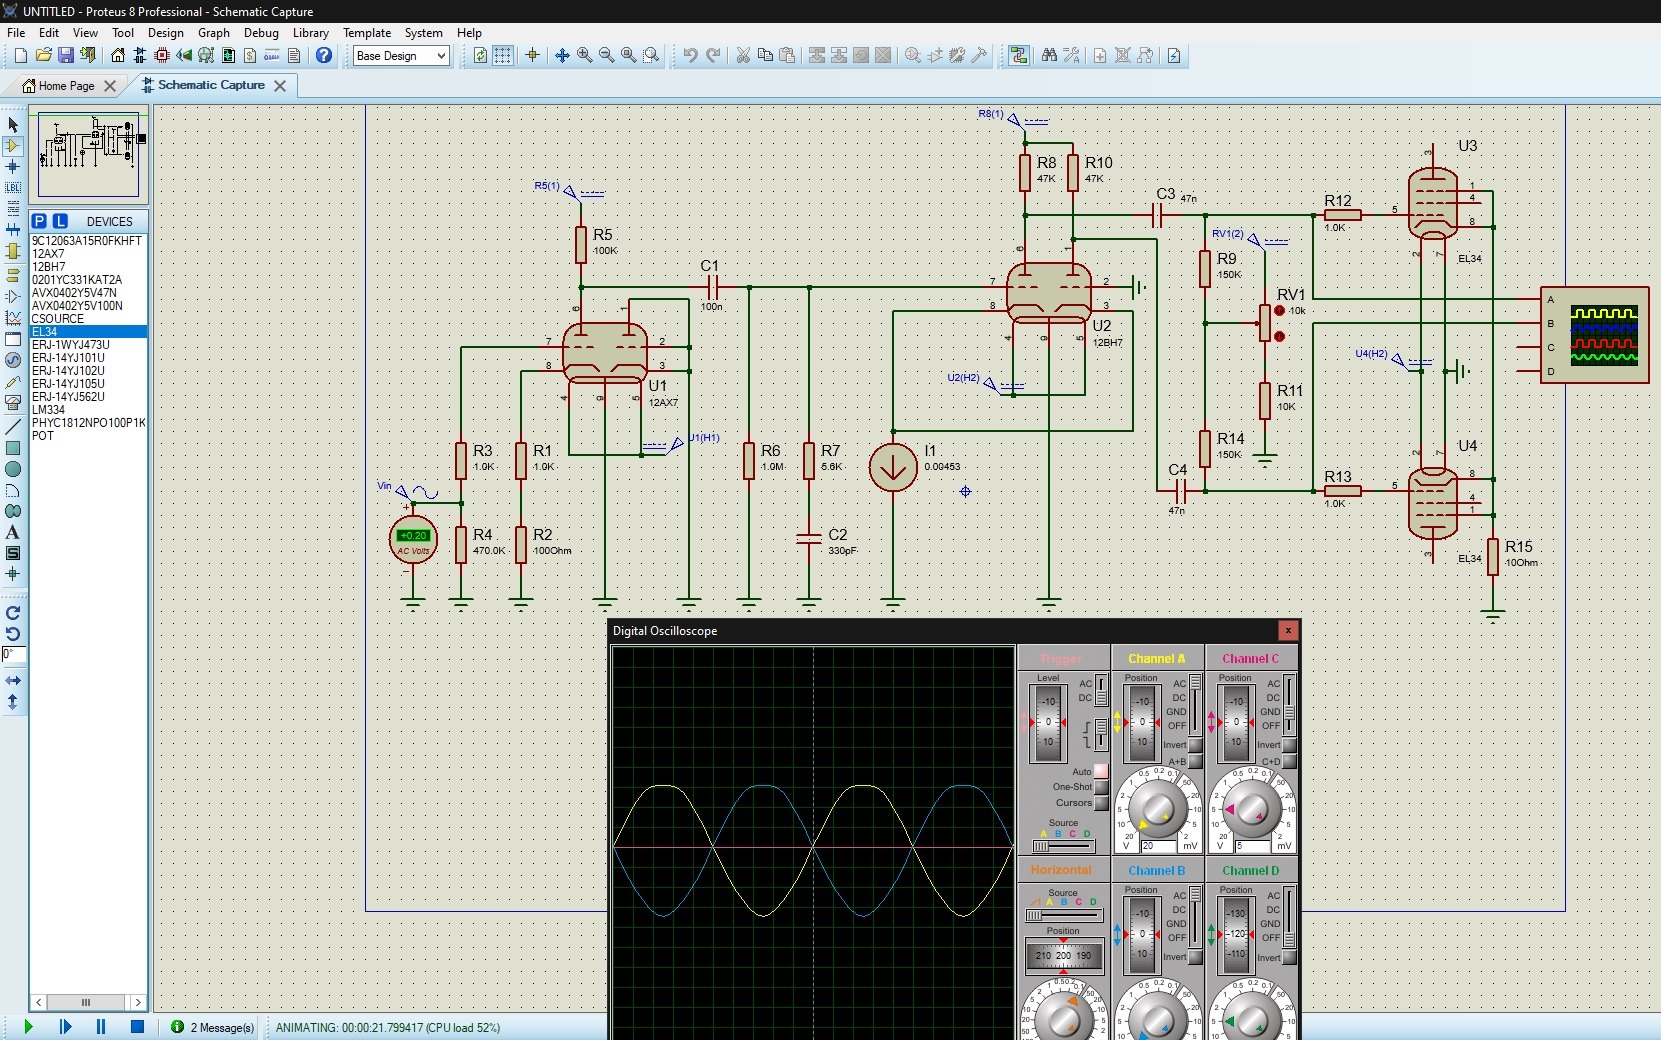Select the Generator mode tool
The height and width of the screenshot is (1040, 1661).
(x=13, y=360)
